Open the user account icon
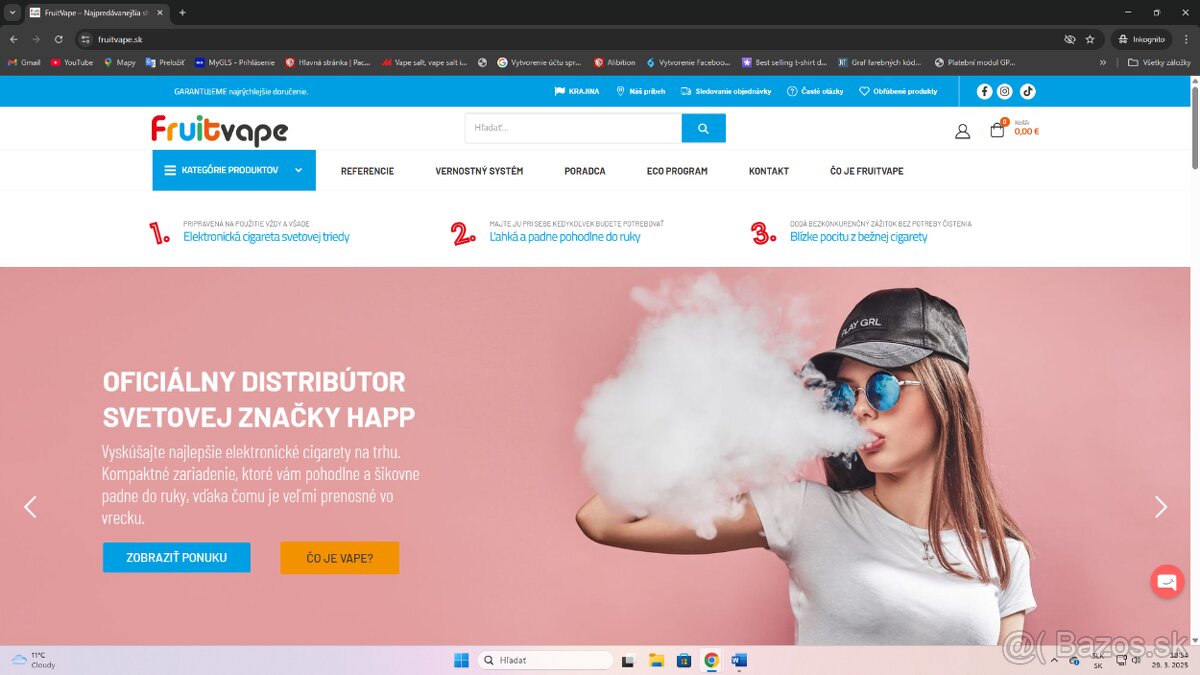The width and height of the screenshot is (1200, 675). 962,131
